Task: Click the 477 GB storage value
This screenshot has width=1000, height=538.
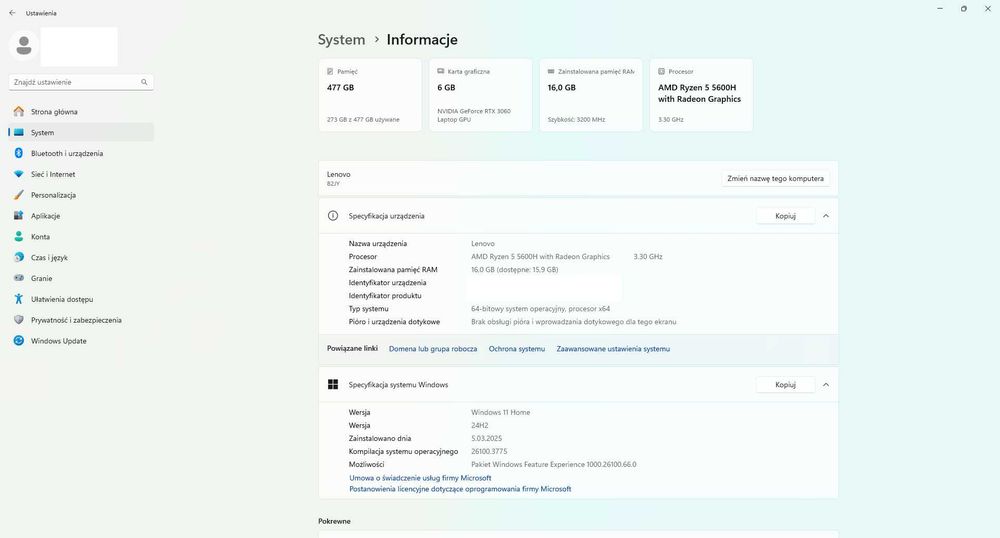Action: [340, 87]
